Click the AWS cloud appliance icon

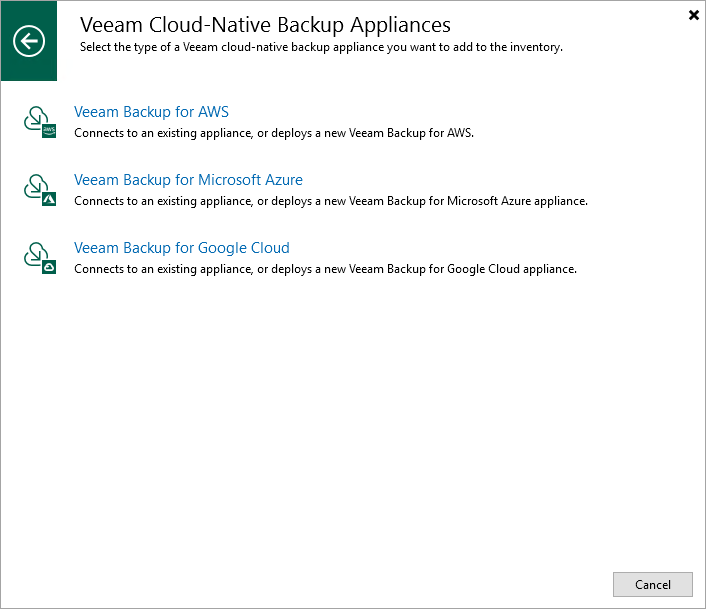click(x=40, y=122)
